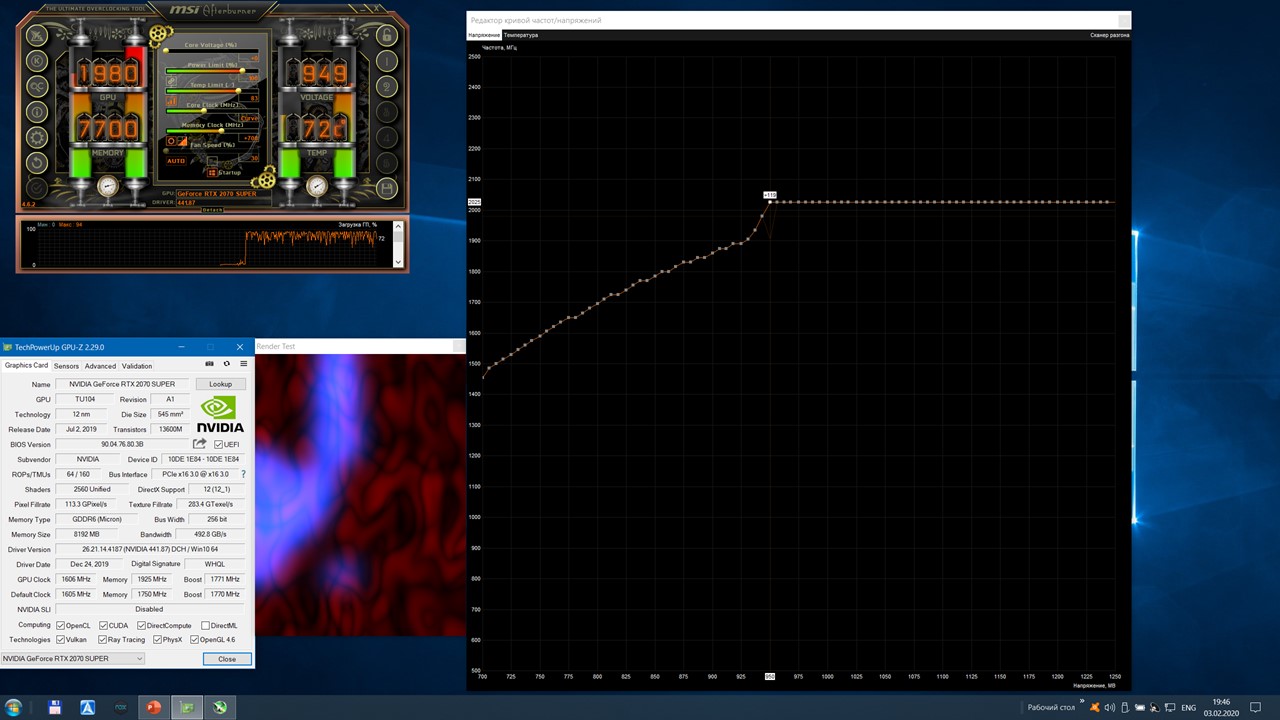Open the GPU selection dropdown in GPU-Z
1280x720 pixels.
pos(73,659)
